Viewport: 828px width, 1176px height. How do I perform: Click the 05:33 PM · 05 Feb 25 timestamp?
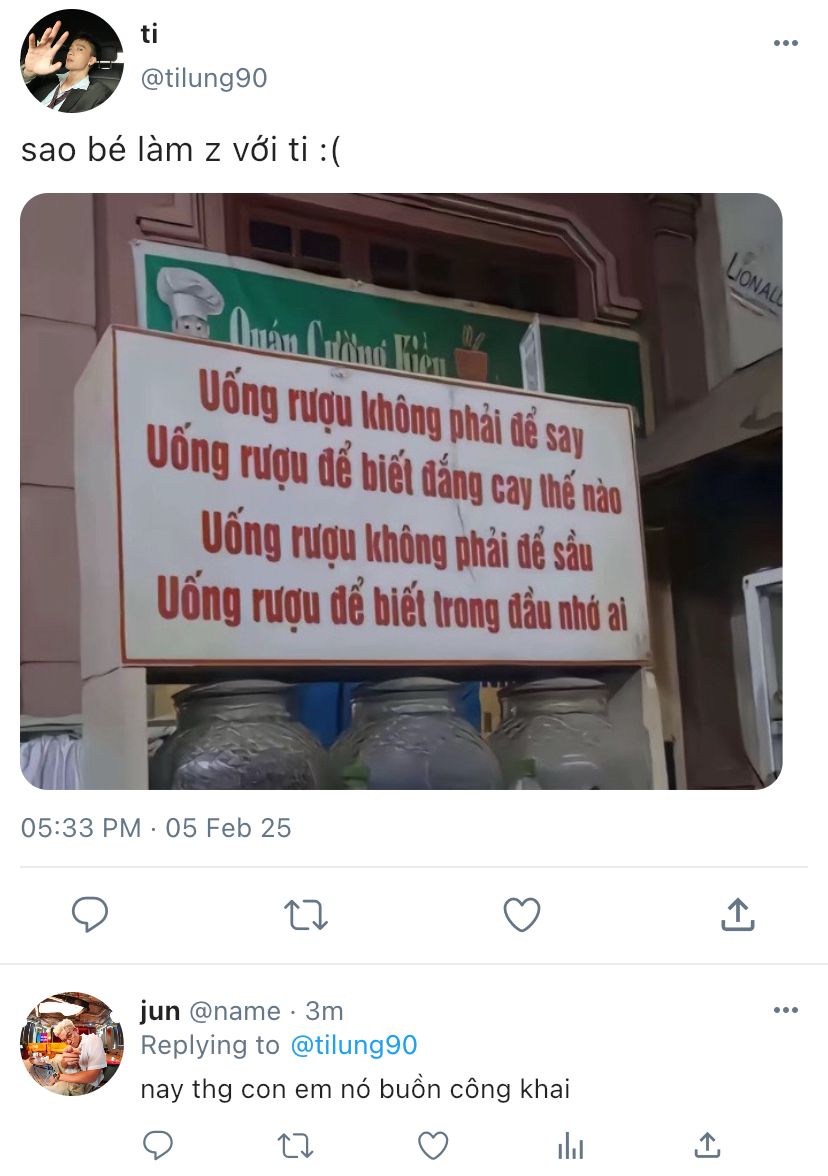(x=156, y=828)
